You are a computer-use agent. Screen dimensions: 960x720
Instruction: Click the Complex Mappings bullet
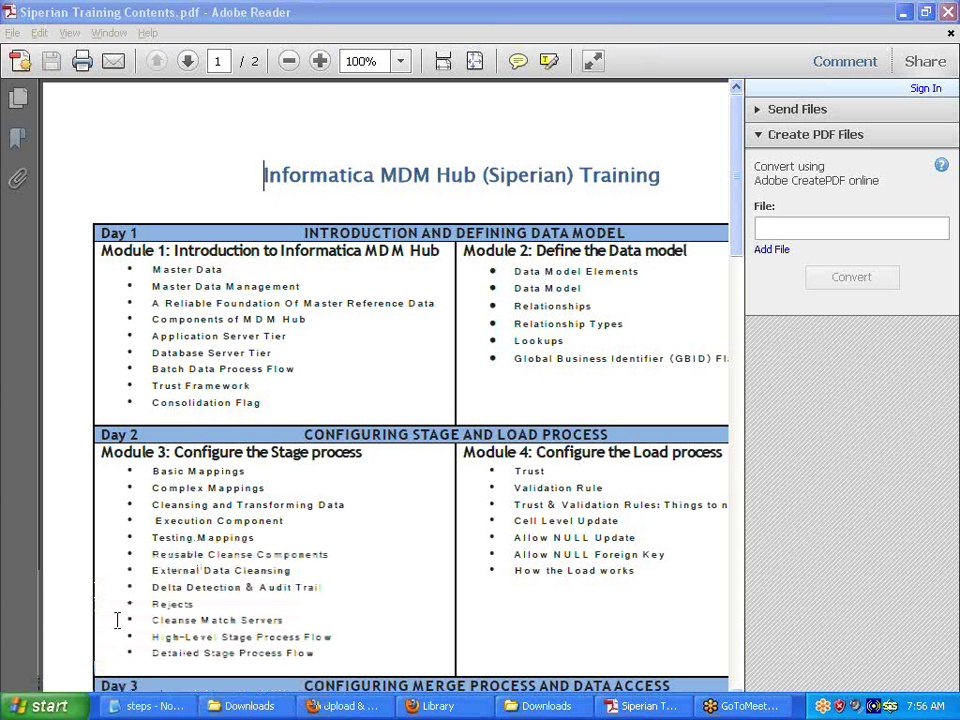[x=208, y=488]
